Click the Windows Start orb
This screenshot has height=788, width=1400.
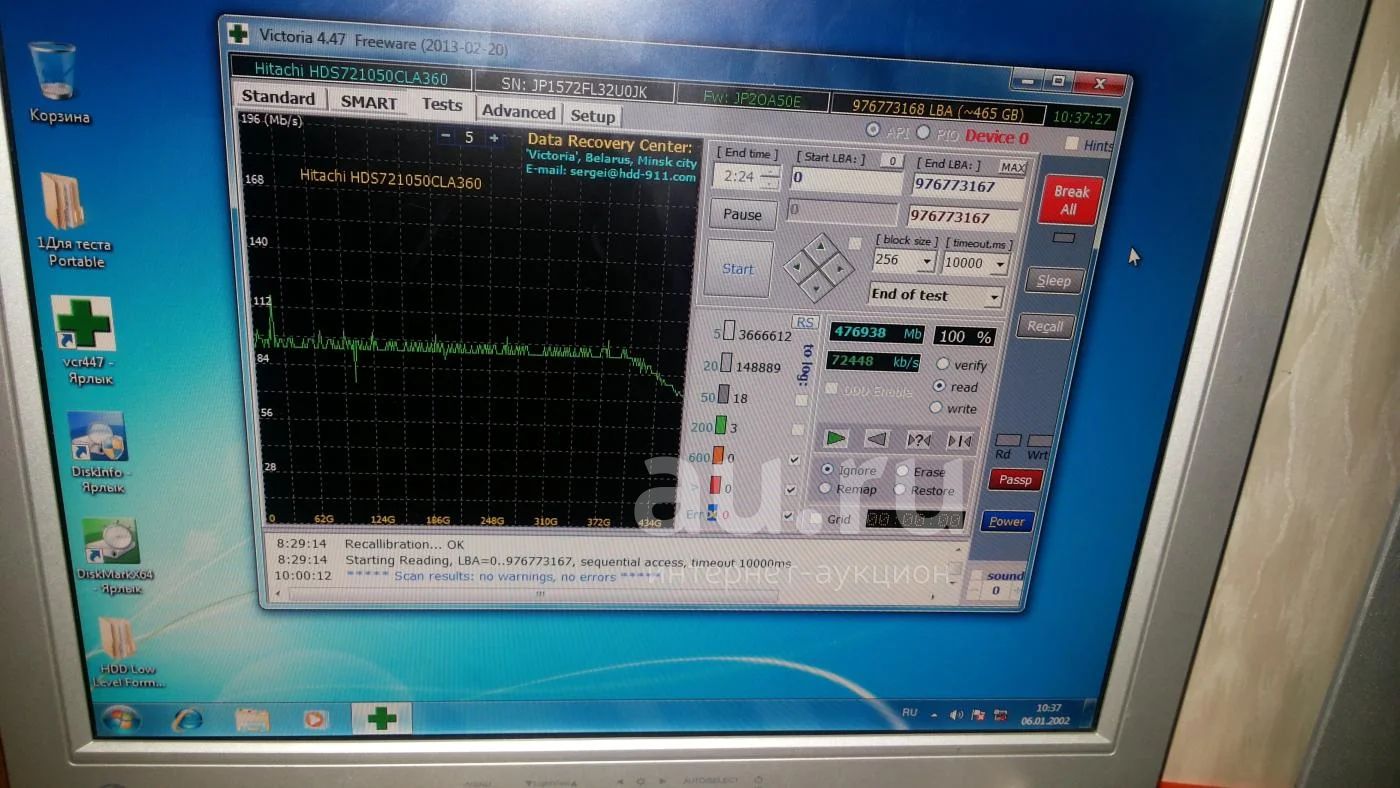(x=121, y=719)
